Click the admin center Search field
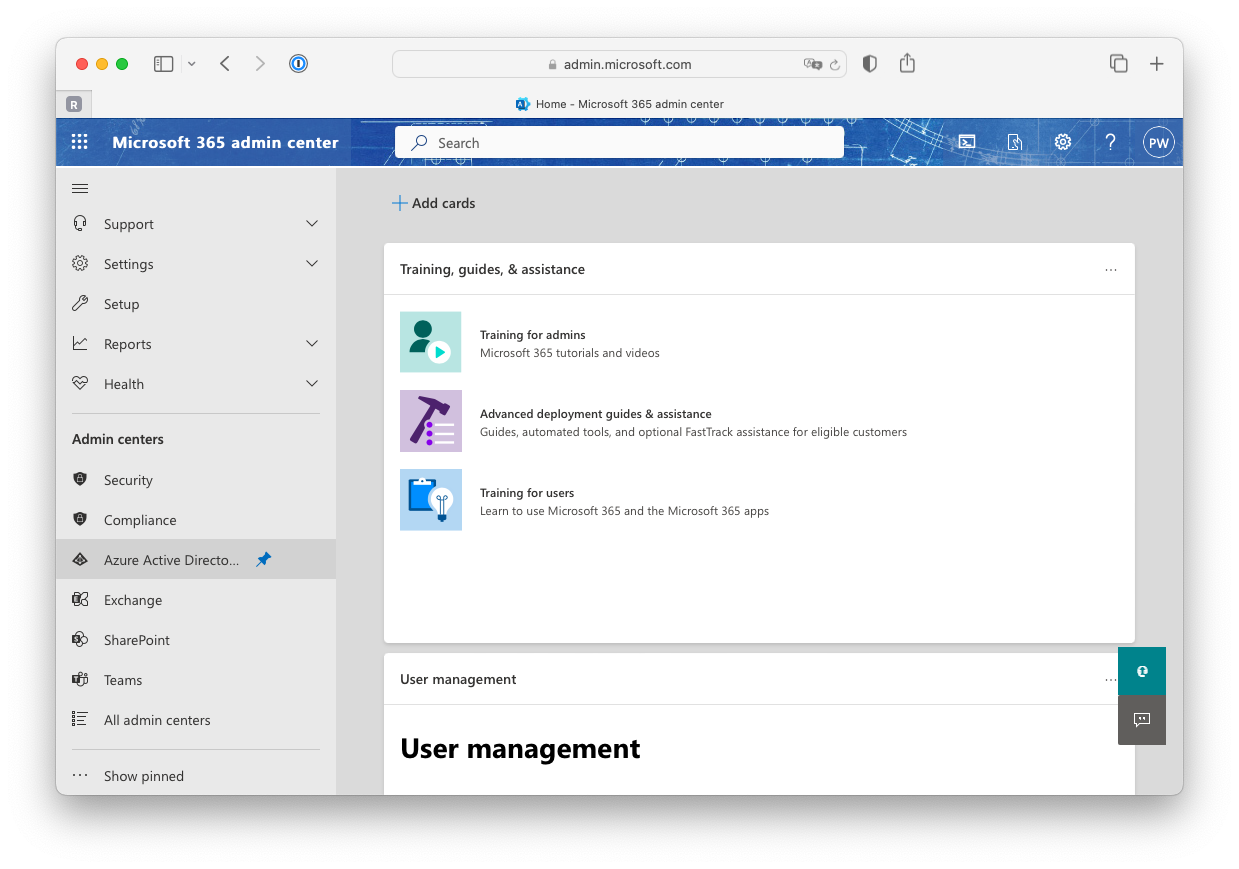Screen dimensions: 1239x869 pyautogui.click(x=619, y=142)
